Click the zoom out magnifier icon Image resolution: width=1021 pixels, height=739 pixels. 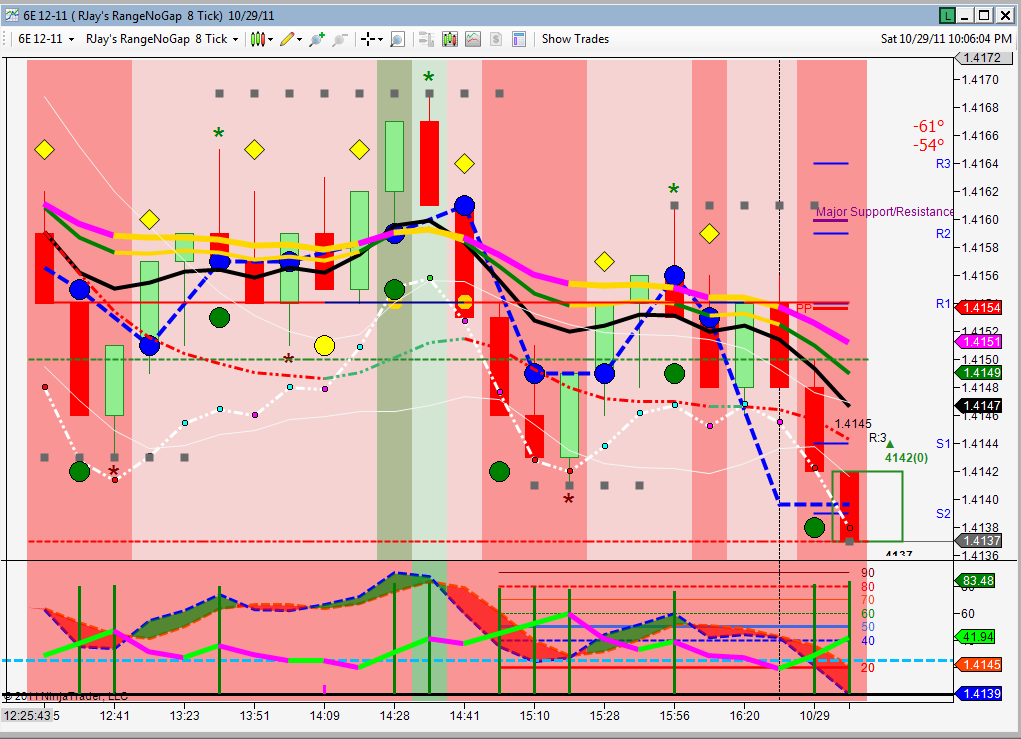340,39
